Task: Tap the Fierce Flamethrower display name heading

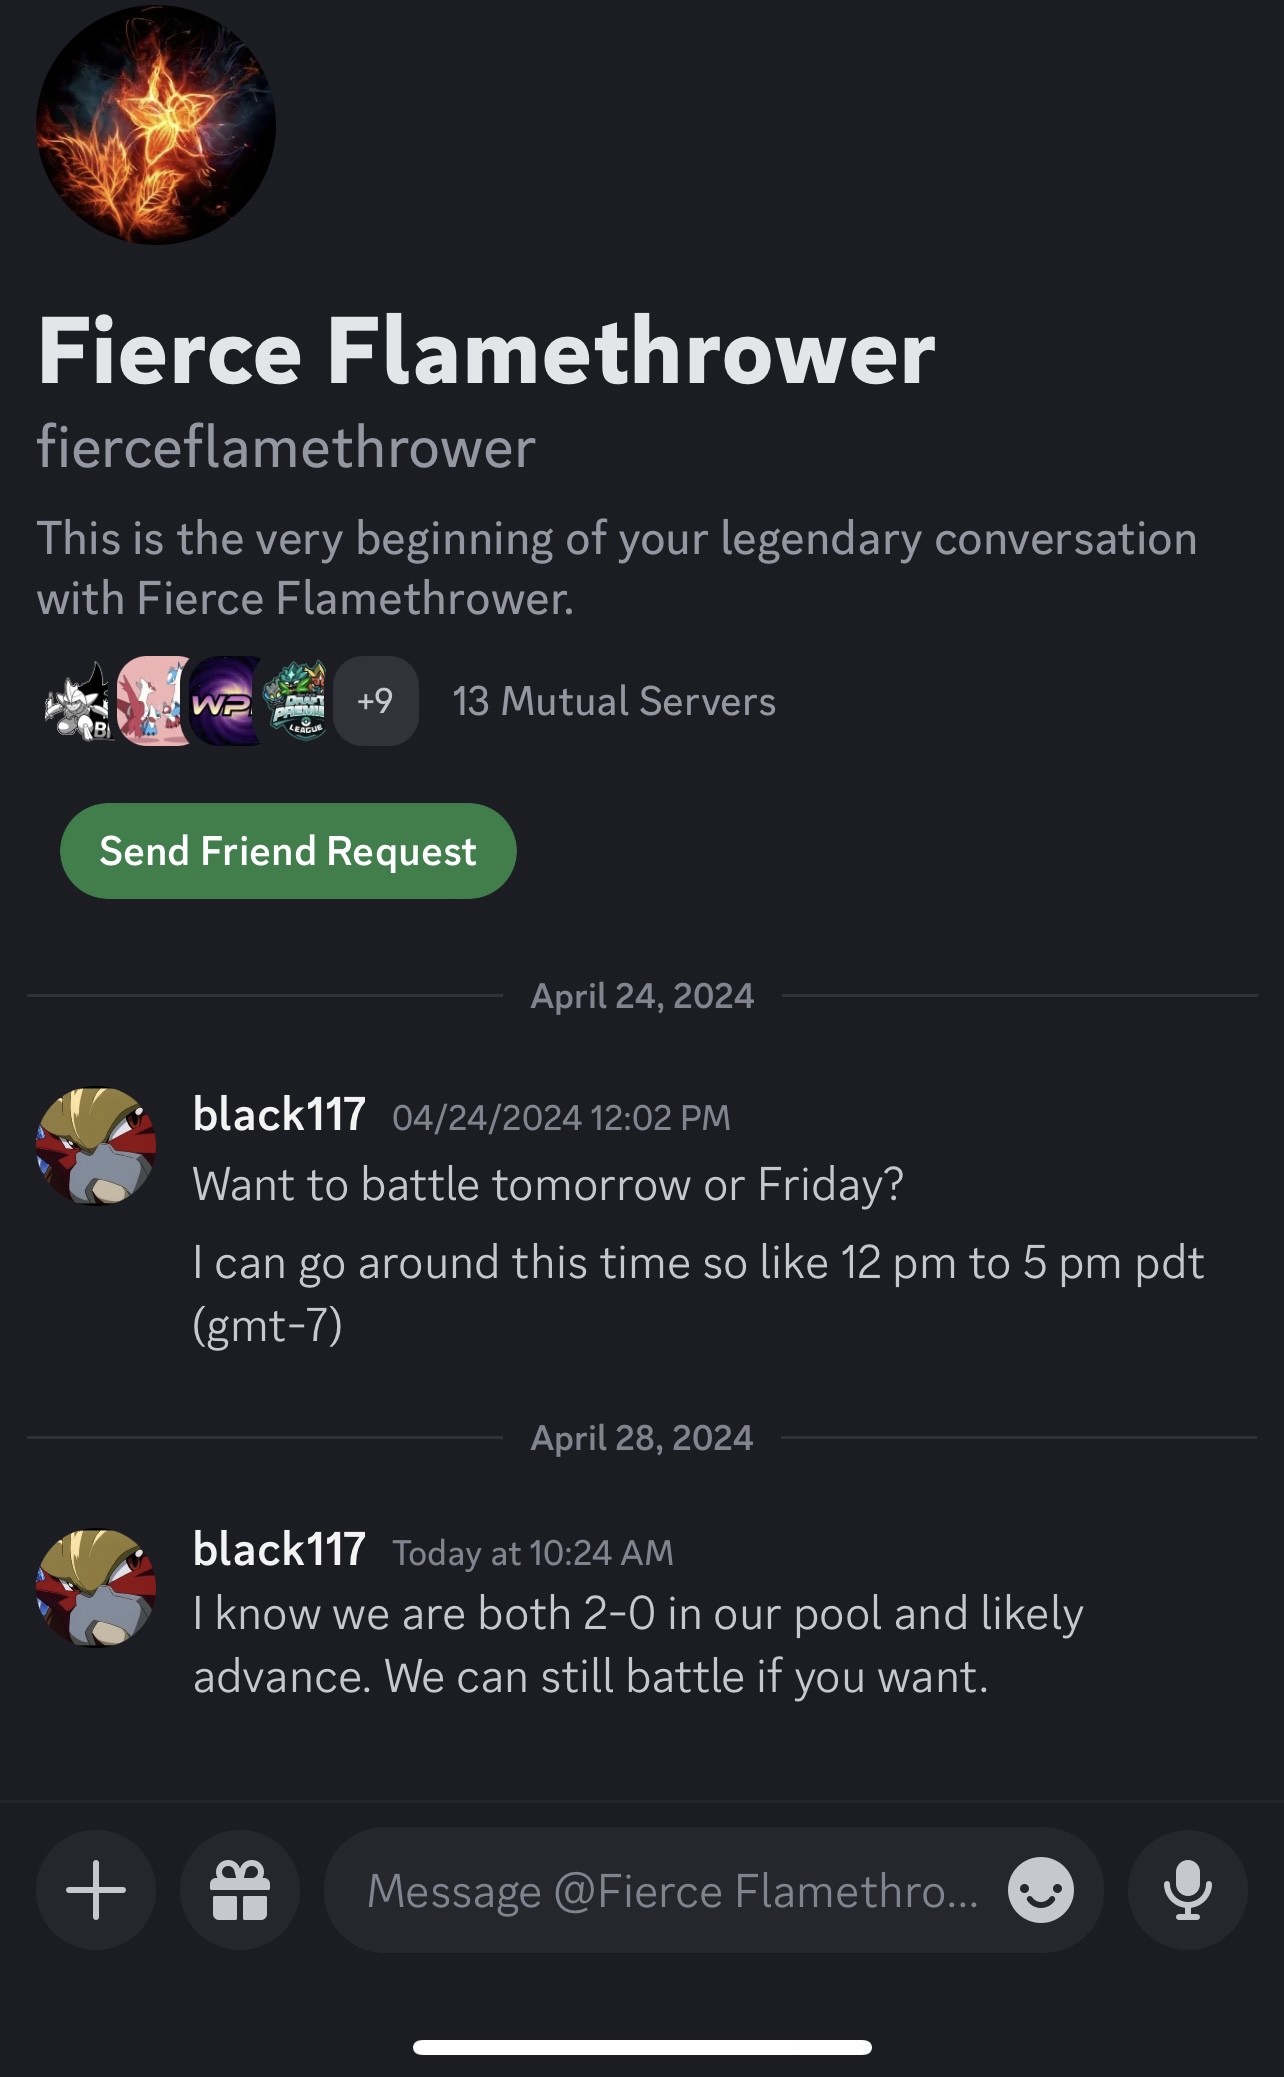Action: click(x=486, y=351)
